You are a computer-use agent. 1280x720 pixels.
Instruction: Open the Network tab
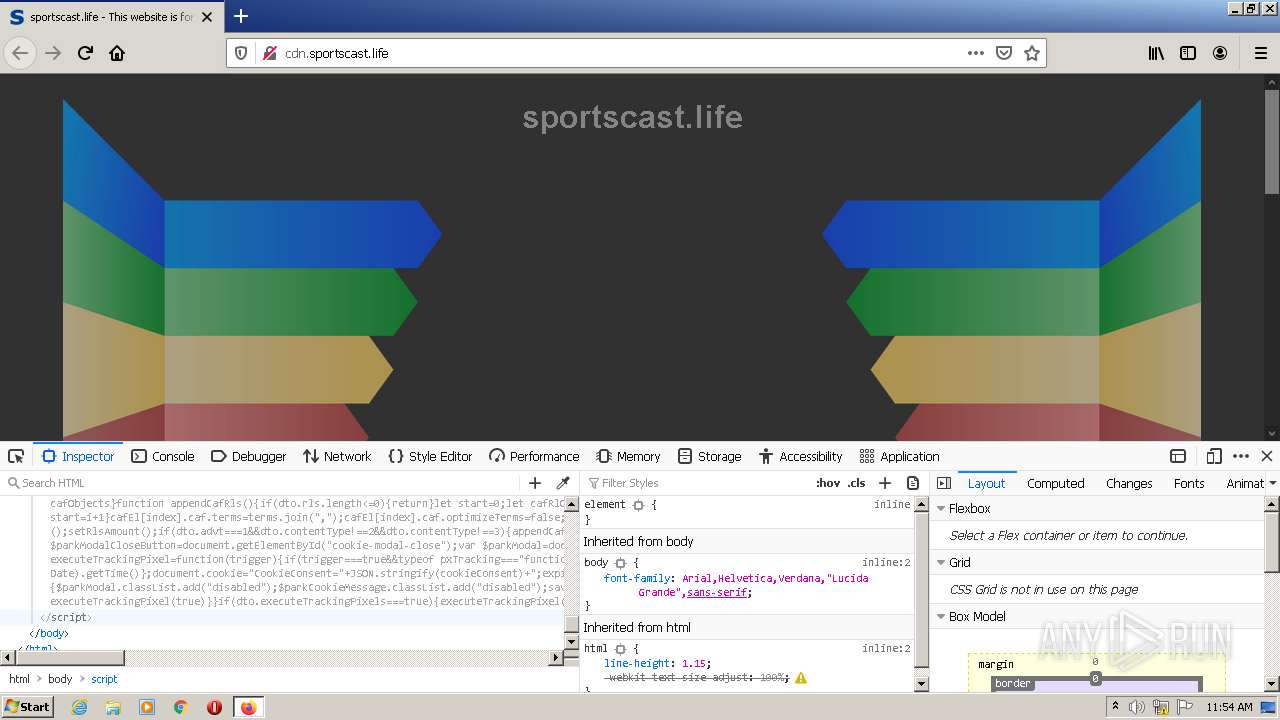[337, 456]
